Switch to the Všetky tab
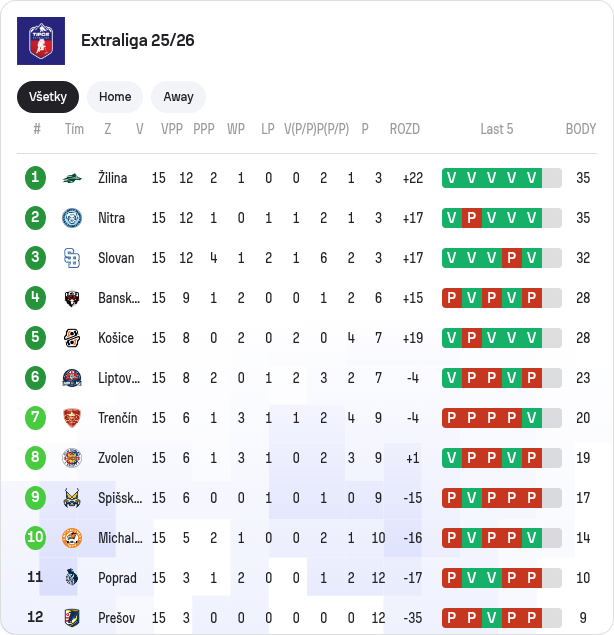614x635 pixels. point(48,97)
